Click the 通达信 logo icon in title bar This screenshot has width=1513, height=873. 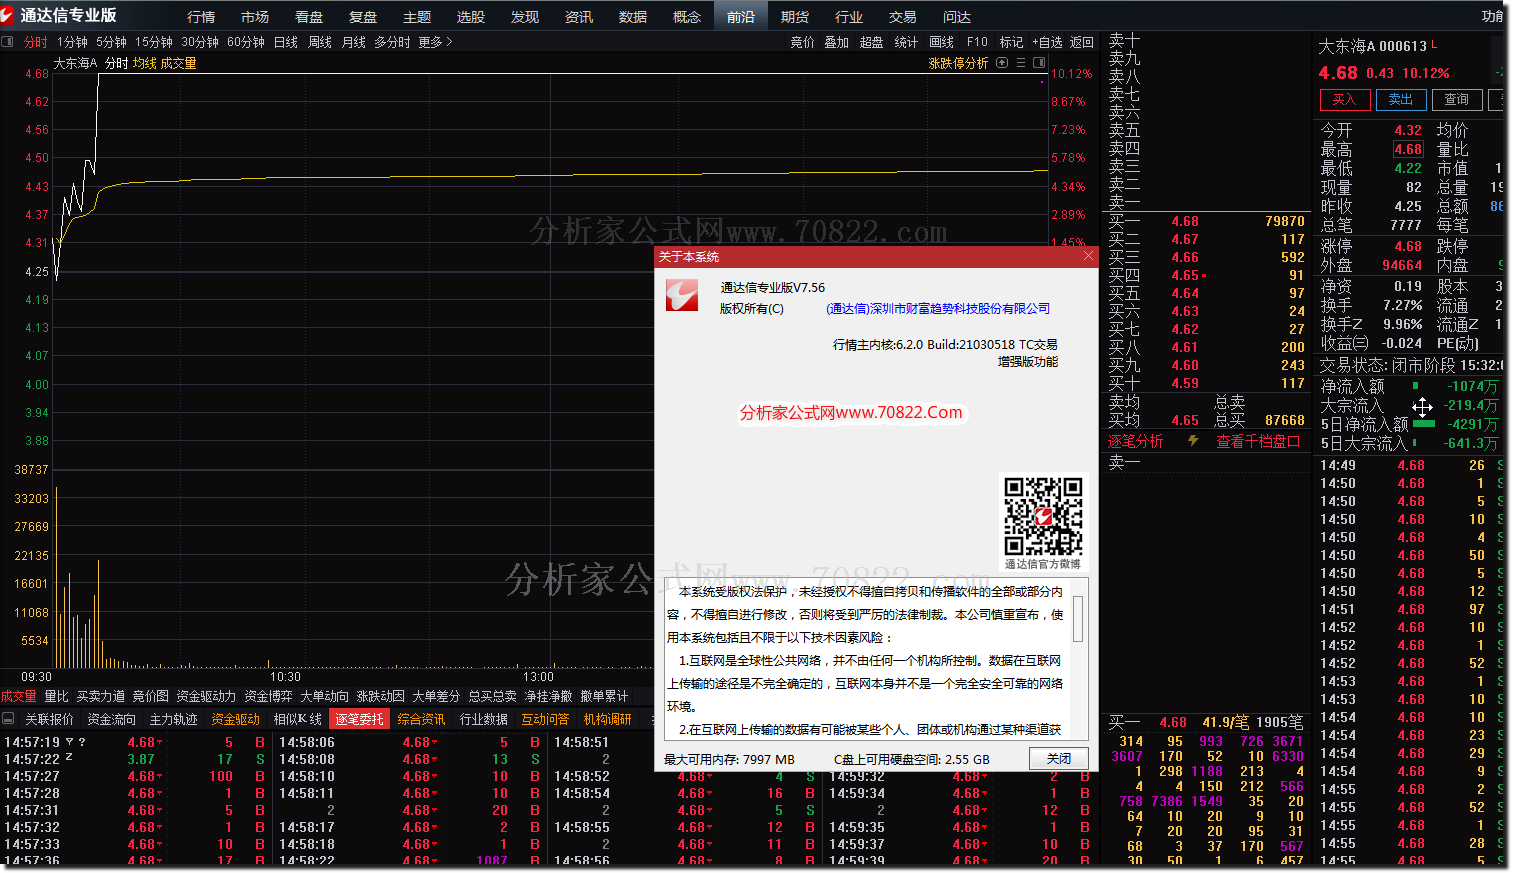click(x=9, y=15)
